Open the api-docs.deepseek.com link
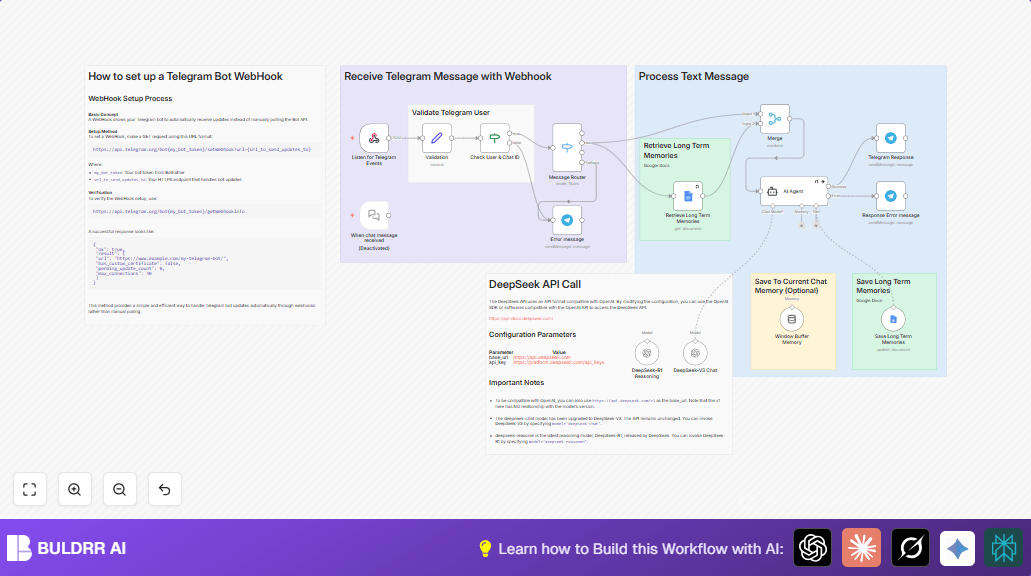The height and width of the screenshot is (576, 1031). (521, 318)
